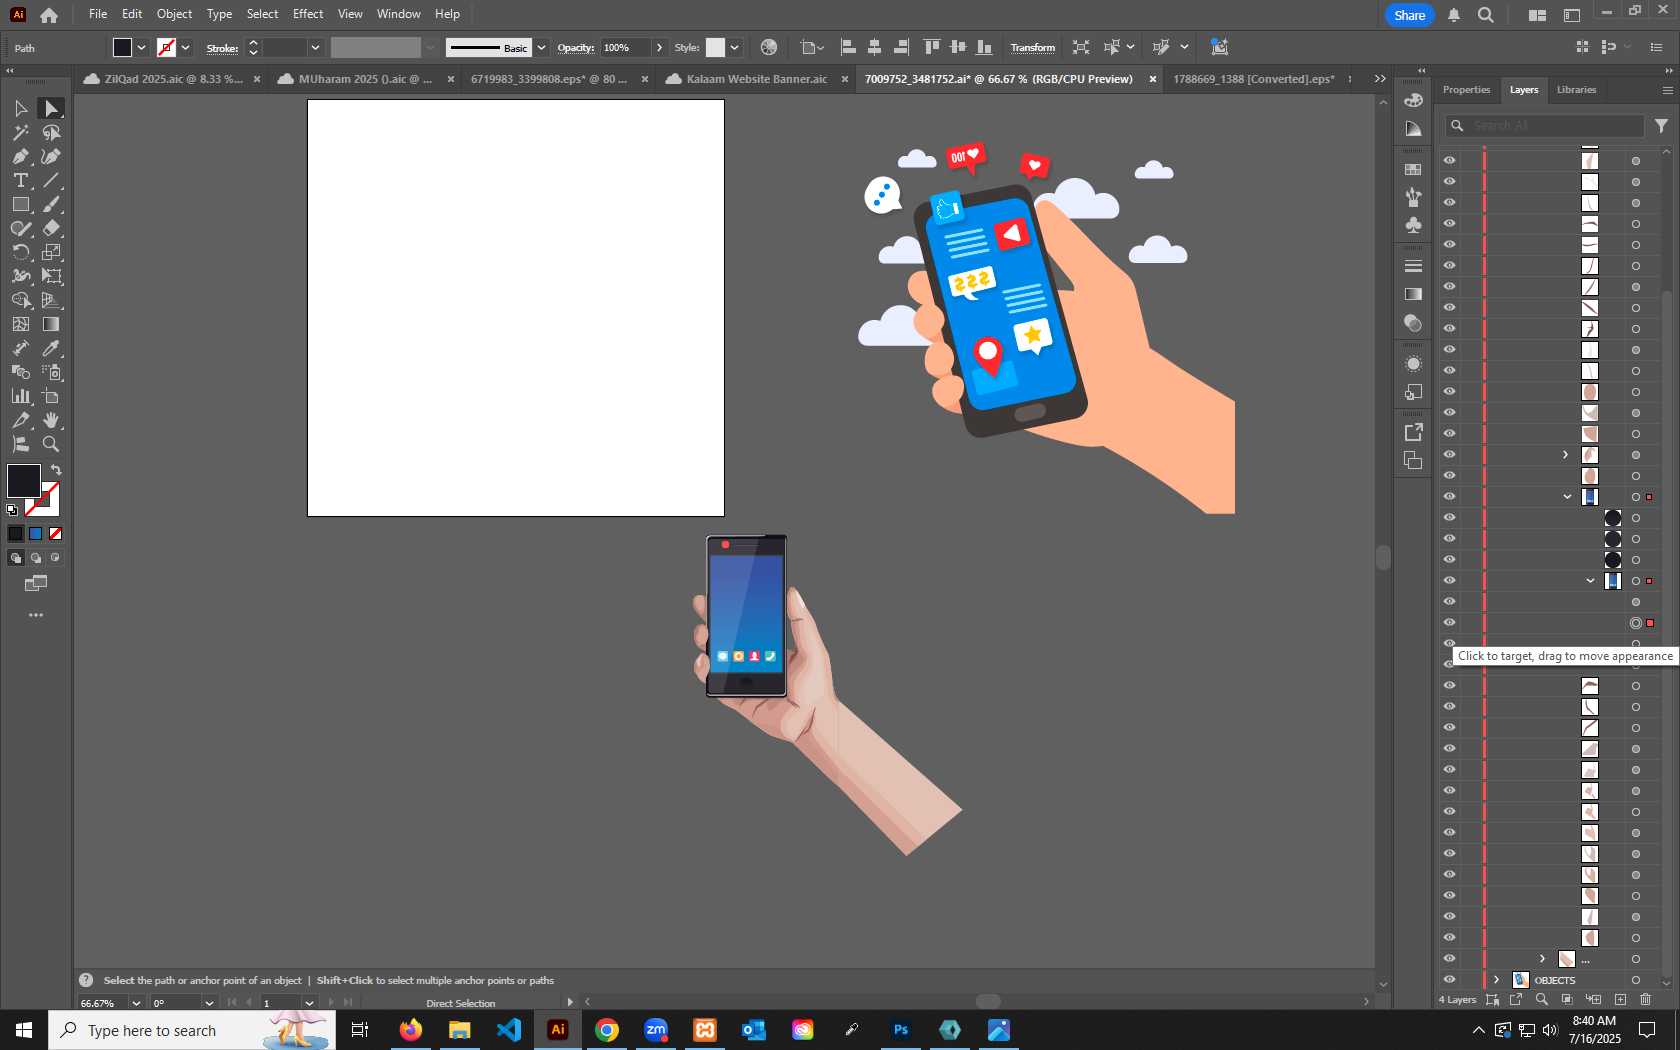Click the Draw Inside mode button
The height and width of the screenshot is (1050, 1680).
(55, 558)
